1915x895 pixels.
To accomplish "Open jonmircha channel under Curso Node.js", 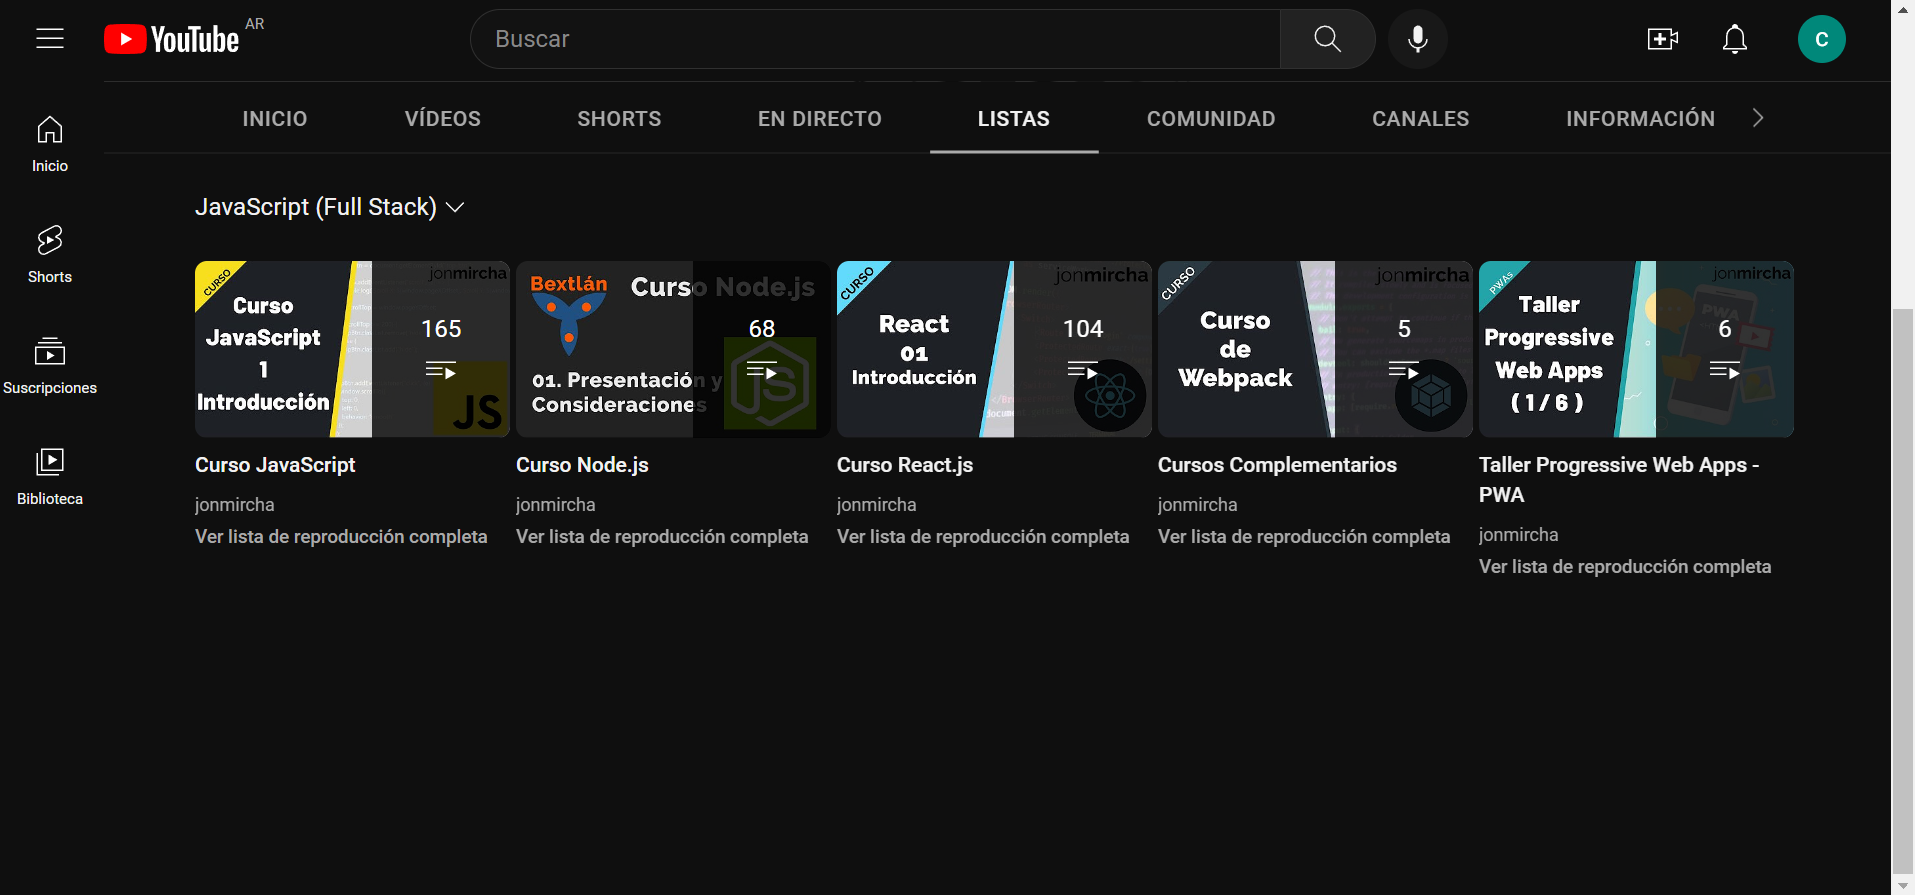I will 556,505.
